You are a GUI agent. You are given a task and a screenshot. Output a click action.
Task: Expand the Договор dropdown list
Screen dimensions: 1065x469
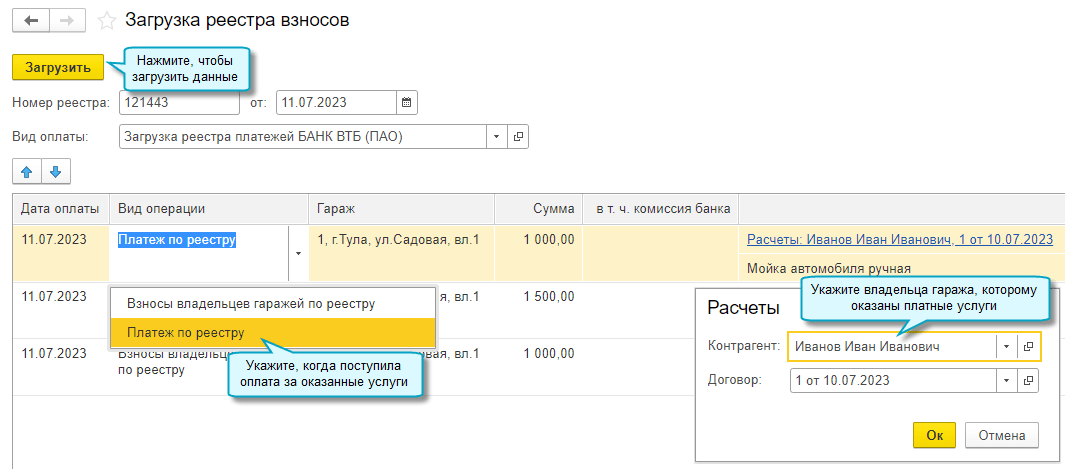pyautogui.click(x=1006, y=380)
